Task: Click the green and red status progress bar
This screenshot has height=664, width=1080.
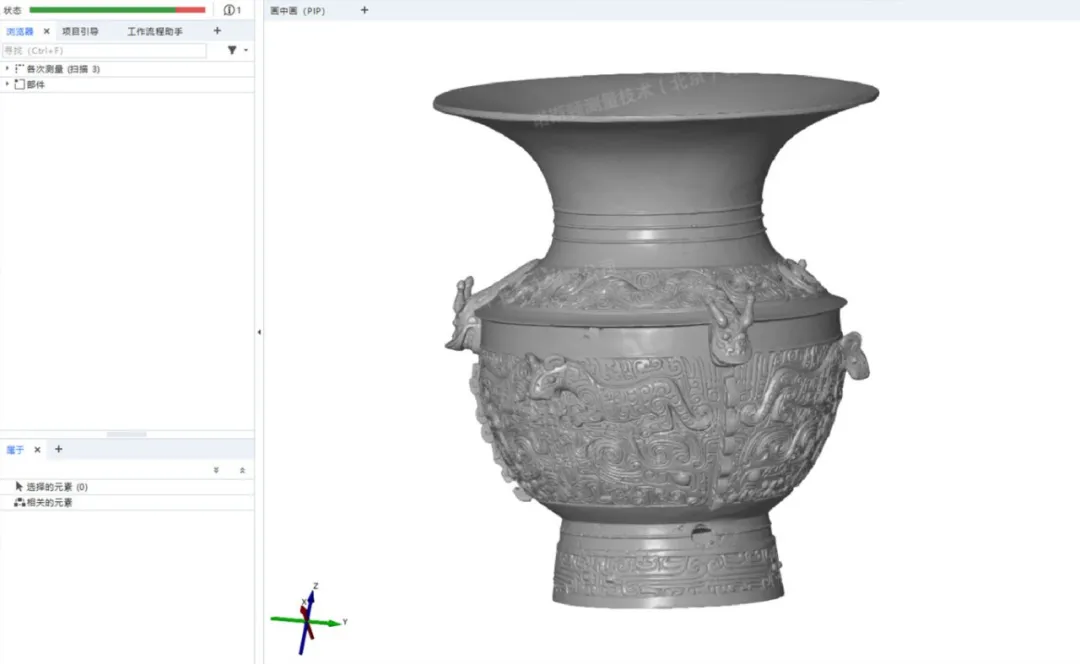Action: coord(117,10)
